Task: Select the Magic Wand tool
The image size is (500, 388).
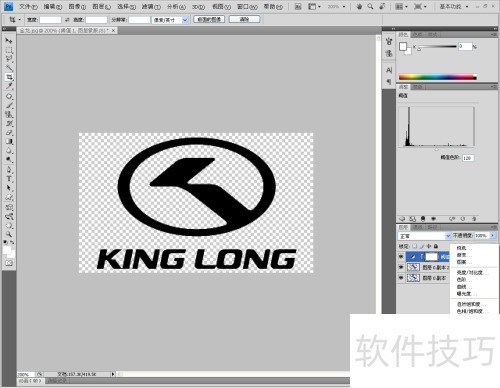Action: click(9, 68)
